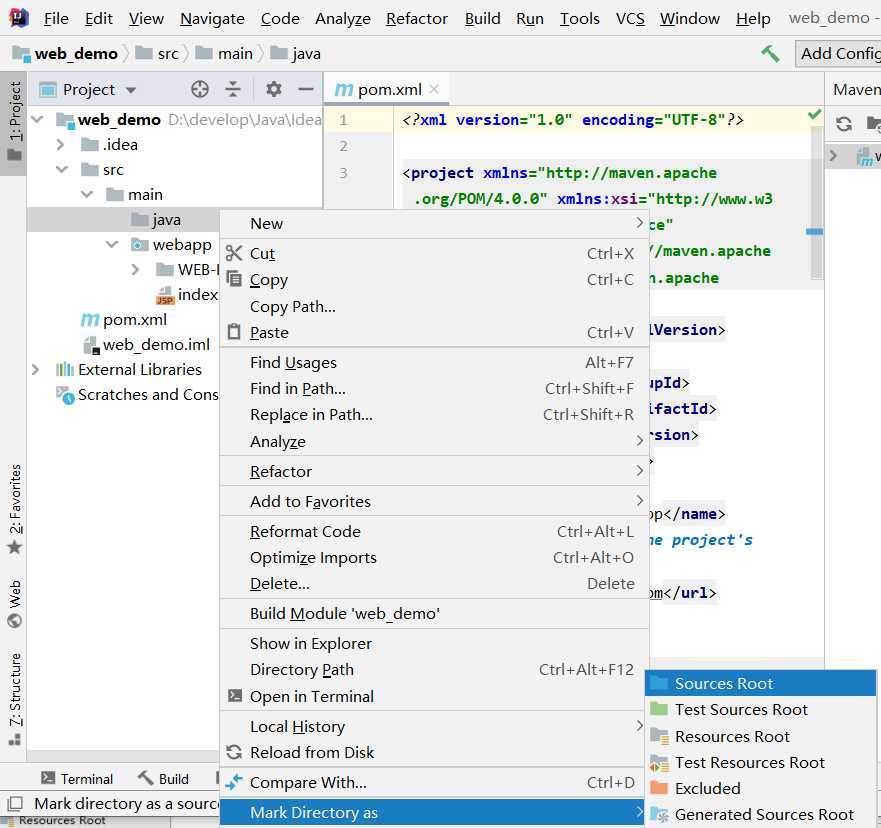Click the orange Excluded folder icon
This screenshot has height=828, width=881.
tap(659, 788)
